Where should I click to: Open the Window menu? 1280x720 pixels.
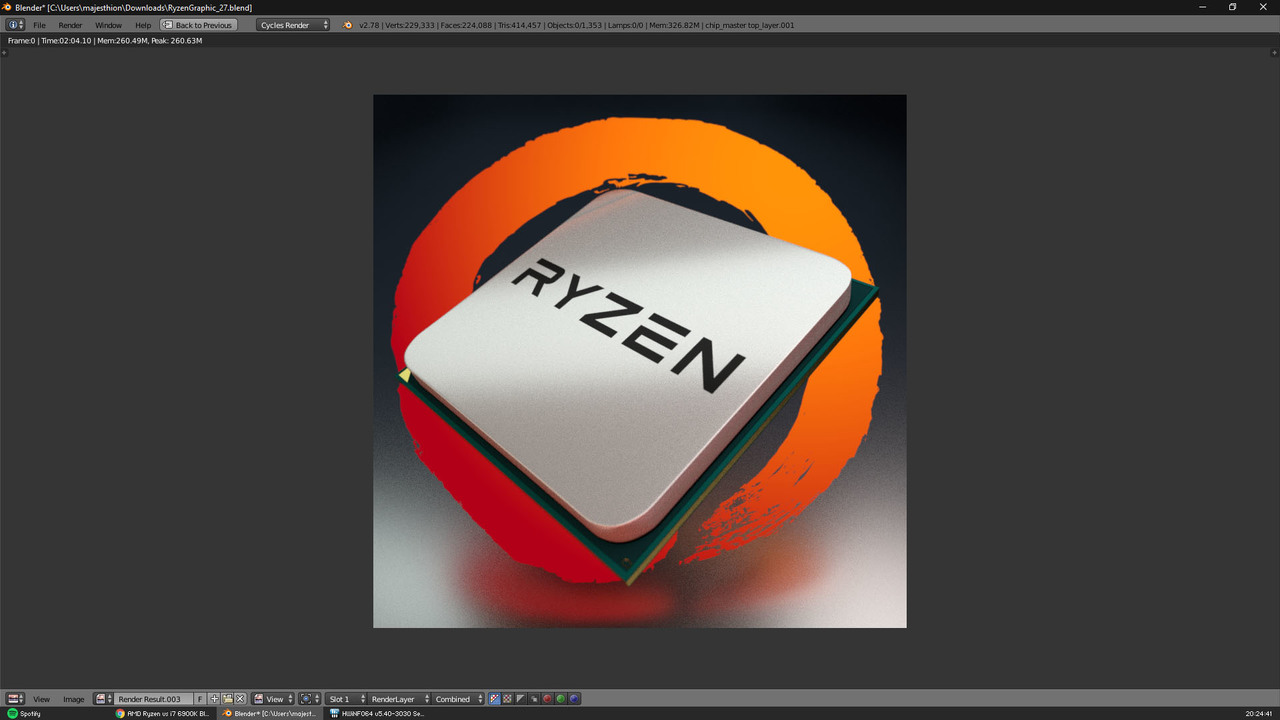108,25
